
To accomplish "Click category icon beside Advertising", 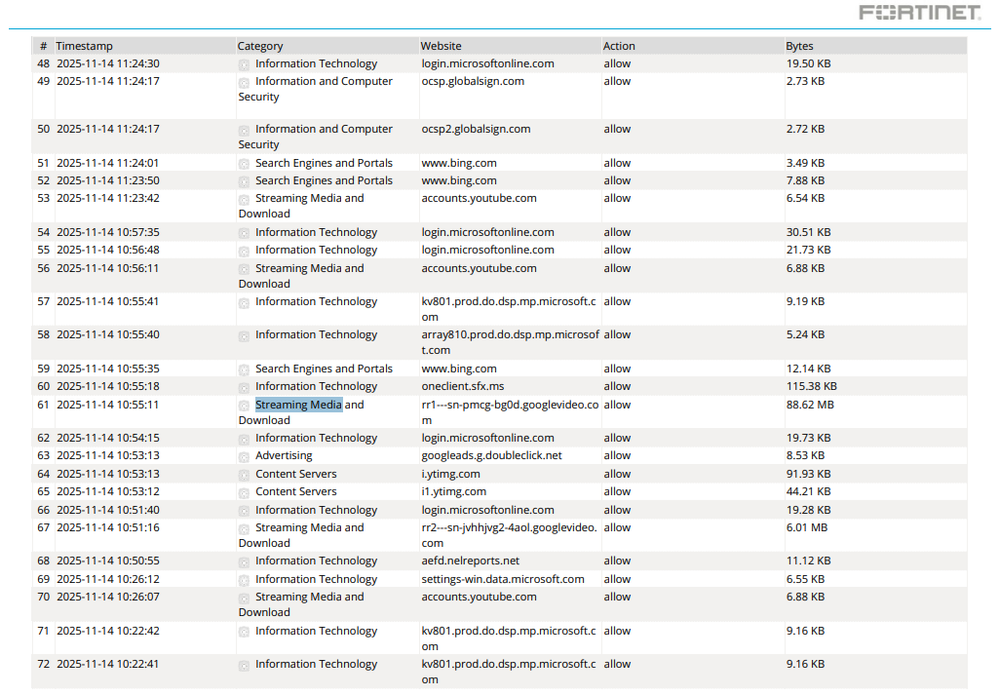I will coord(244,457).
